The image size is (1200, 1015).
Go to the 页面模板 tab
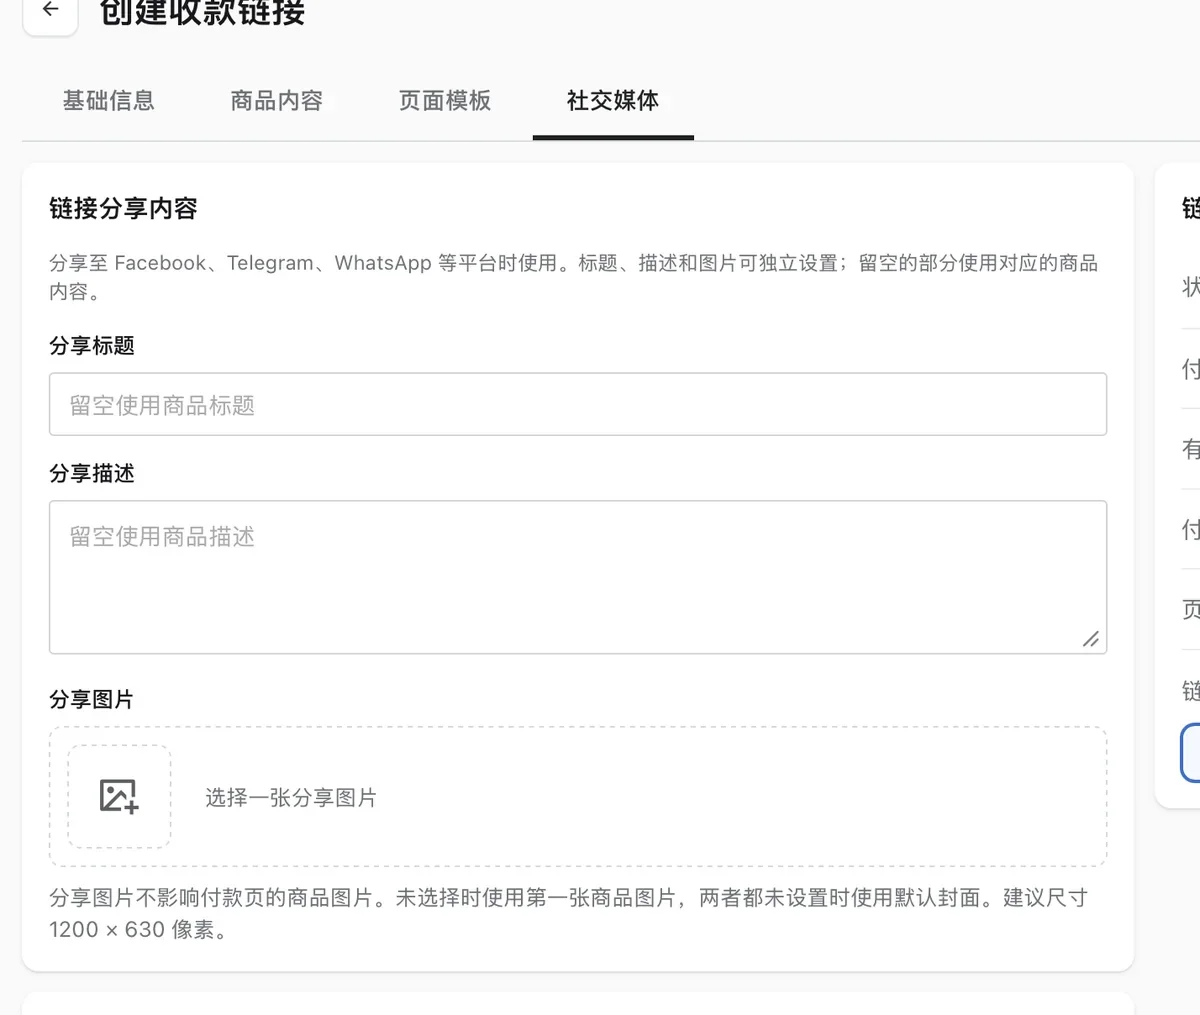click(445, 101)
